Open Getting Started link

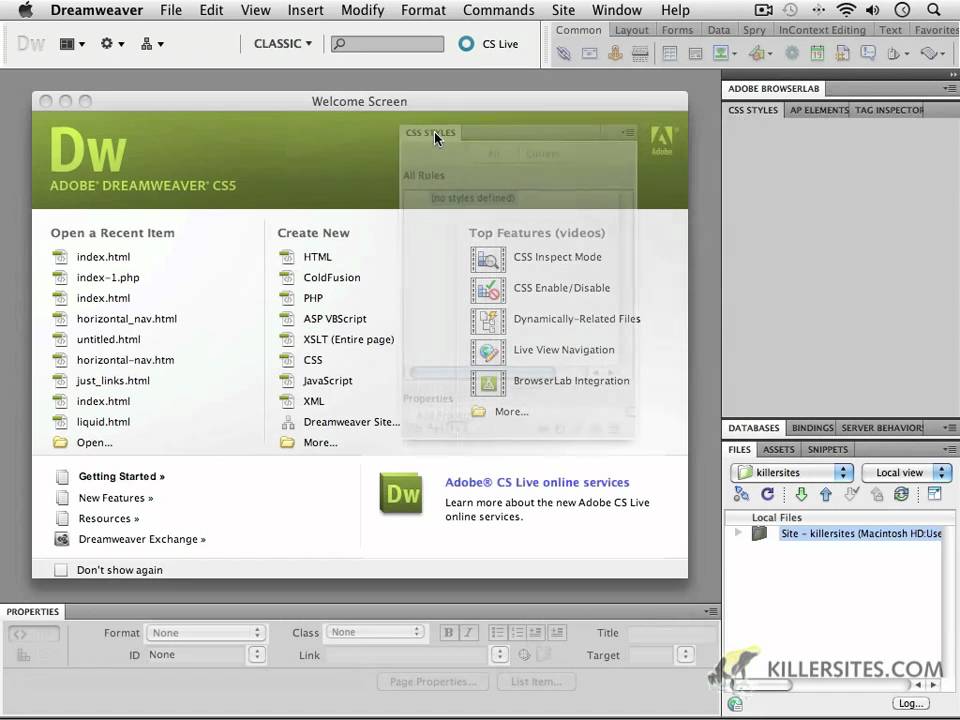point(121,476)
